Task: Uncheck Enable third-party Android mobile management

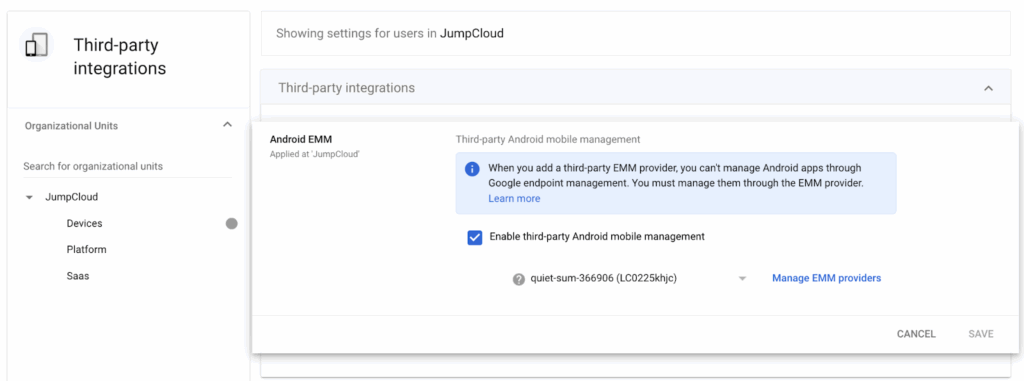Action: point(475,237)
